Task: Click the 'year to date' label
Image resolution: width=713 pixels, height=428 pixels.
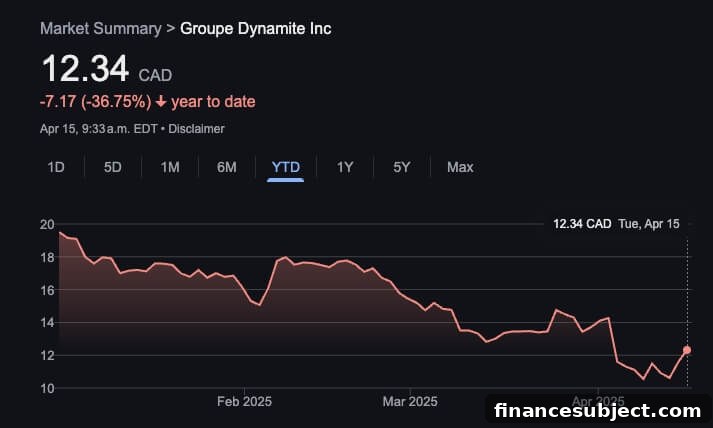Action: (213, 101)
